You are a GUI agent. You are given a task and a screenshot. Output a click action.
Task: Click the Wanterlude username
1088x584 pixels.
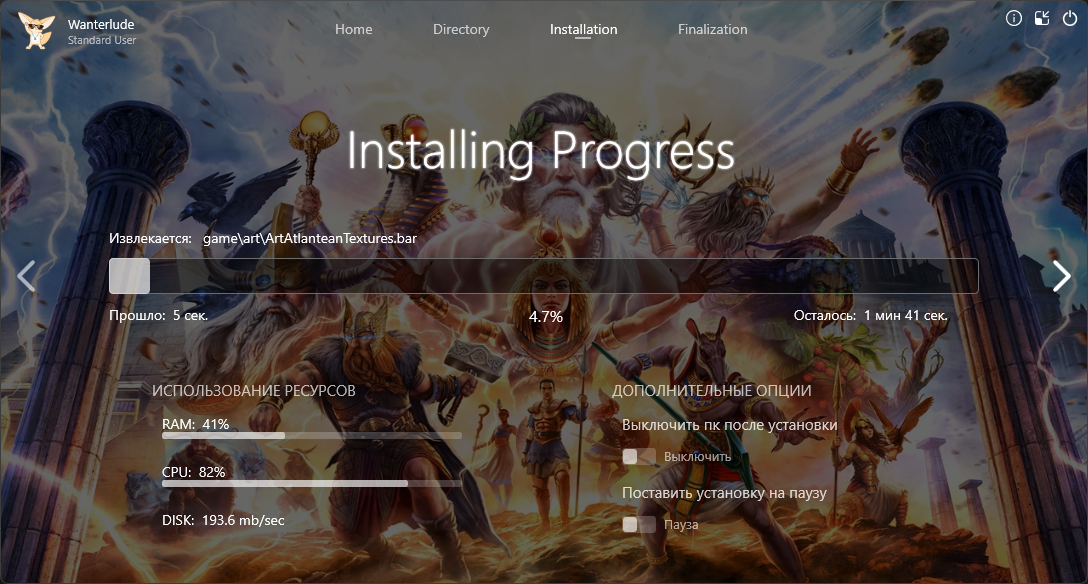click(101, 24)
